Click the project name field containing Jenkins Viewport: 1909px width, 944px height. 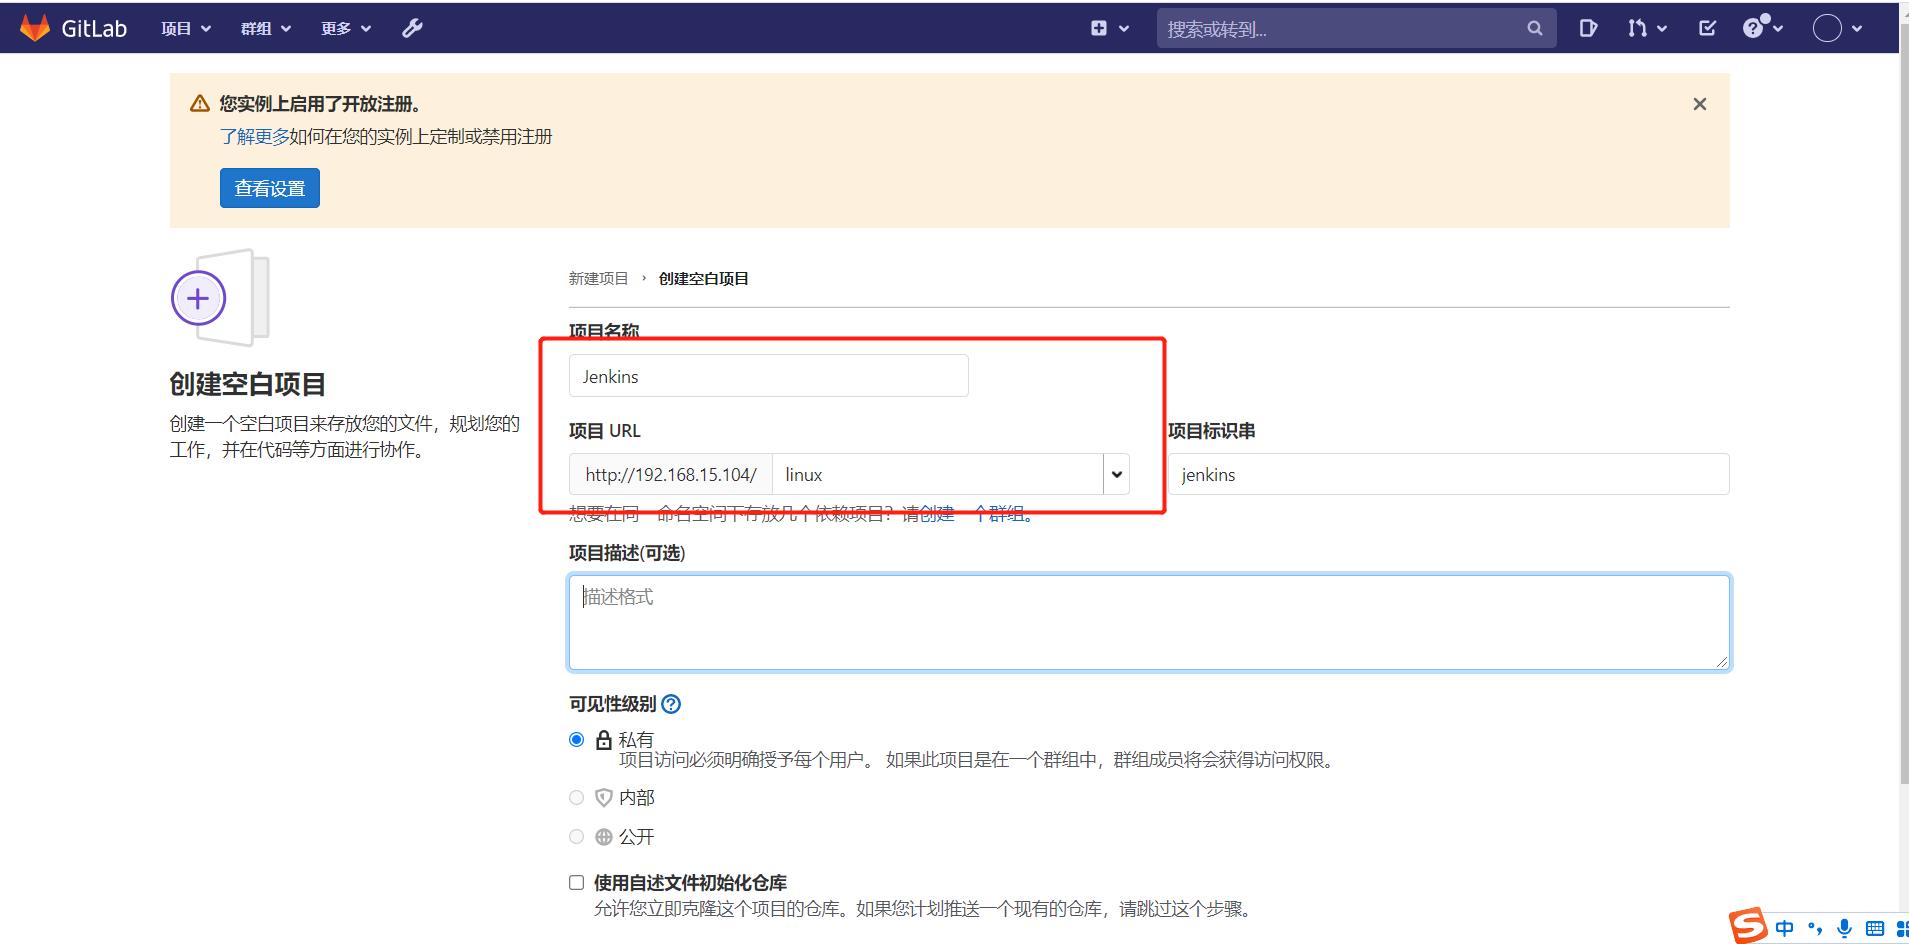coord(768,376)
